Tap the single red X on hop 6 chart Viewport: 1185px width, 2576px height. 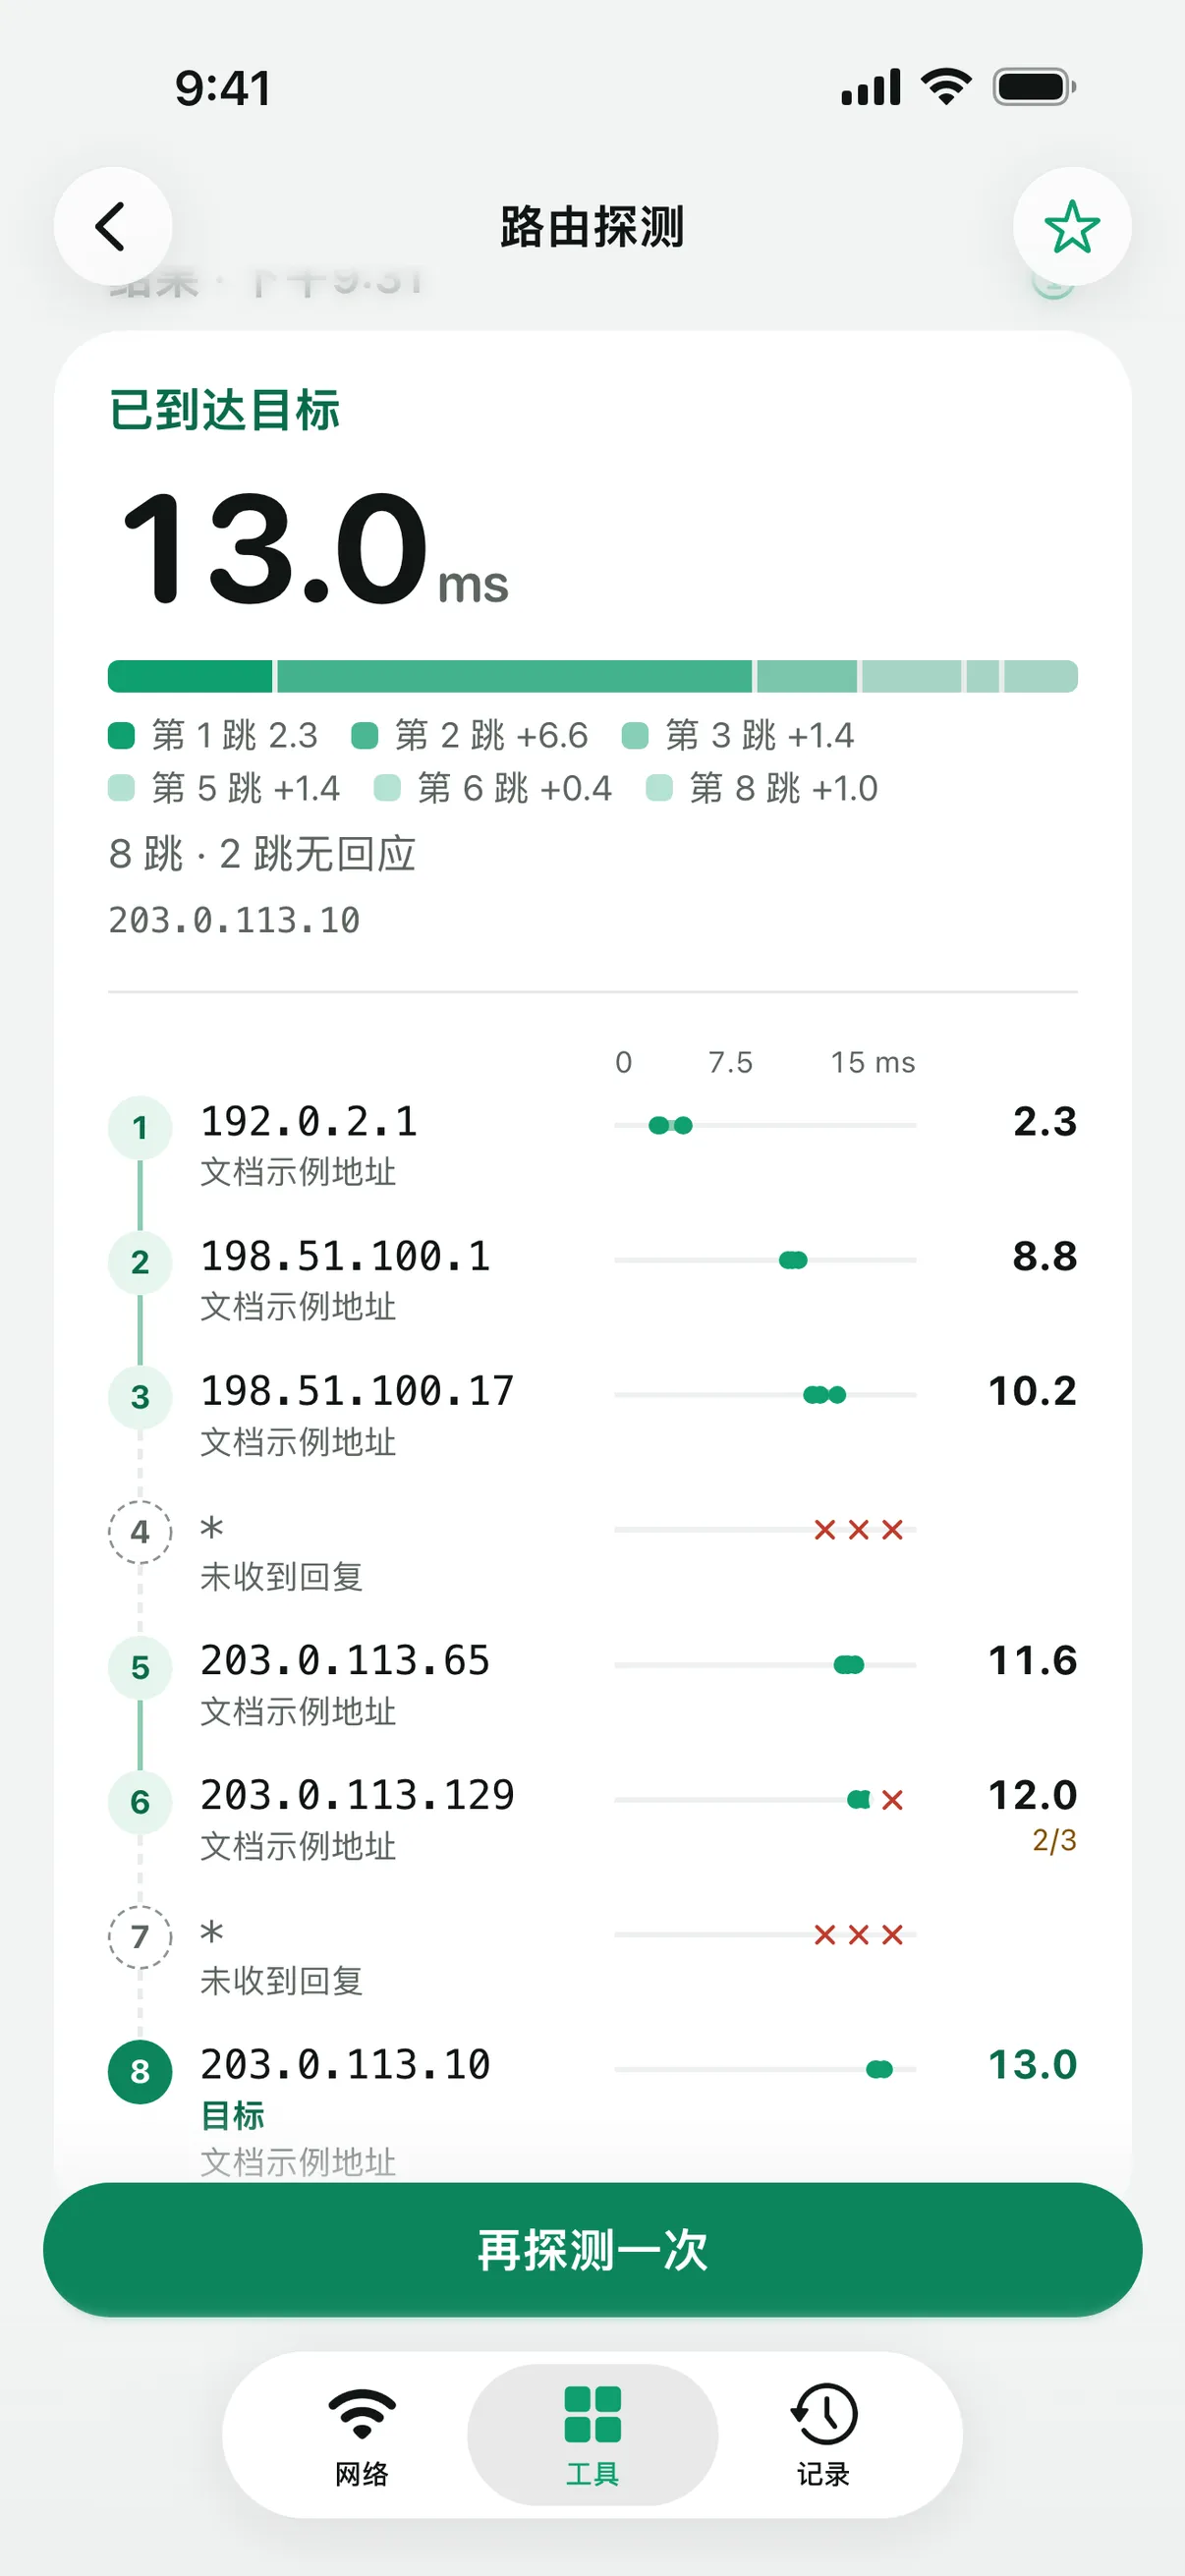tap(893, 1800)
